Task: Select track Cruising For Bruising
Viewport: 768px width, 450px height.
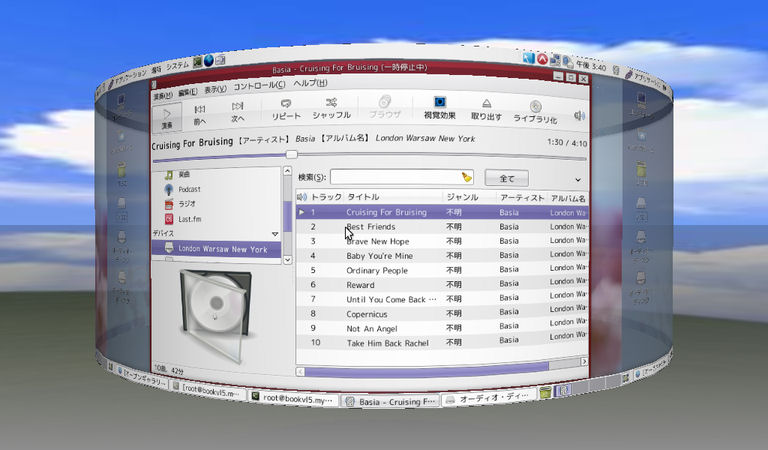Action: pyautogui.click(x=442, y=212)
